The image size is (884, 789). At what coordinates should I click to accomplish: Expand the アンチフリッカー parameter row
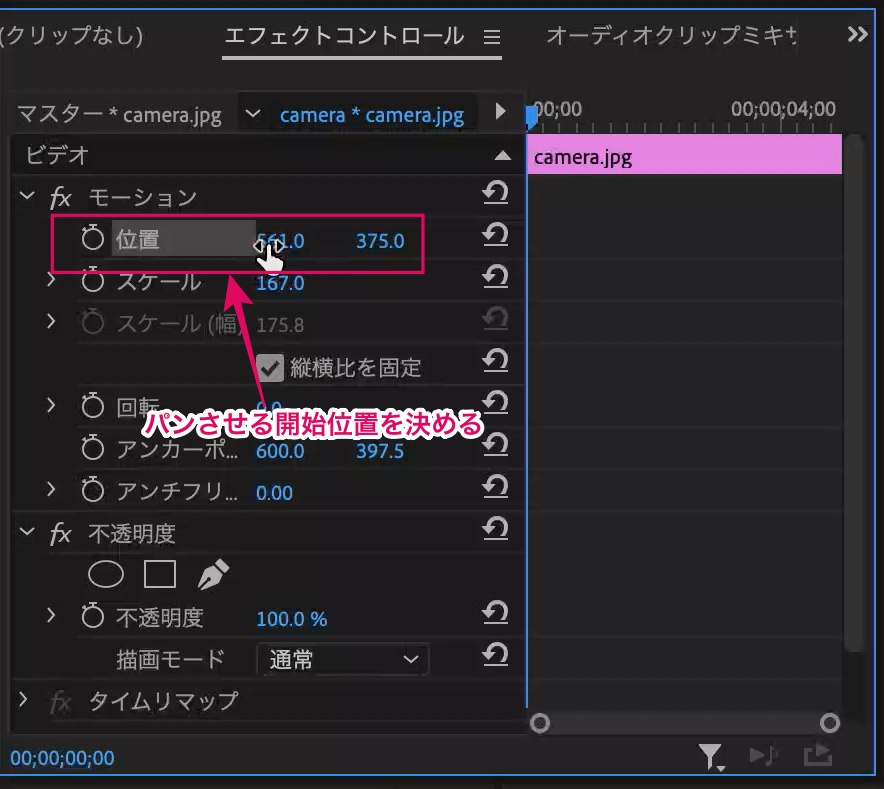click(51, 490)
